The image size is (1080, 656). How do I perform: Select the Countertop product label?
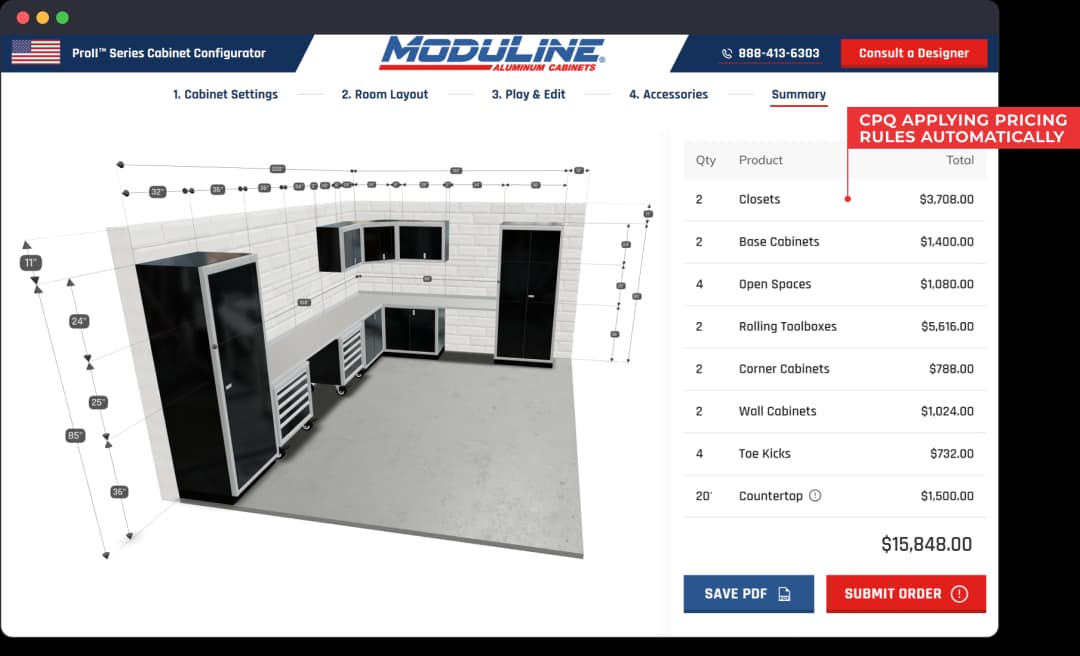[x=771, y=496]
